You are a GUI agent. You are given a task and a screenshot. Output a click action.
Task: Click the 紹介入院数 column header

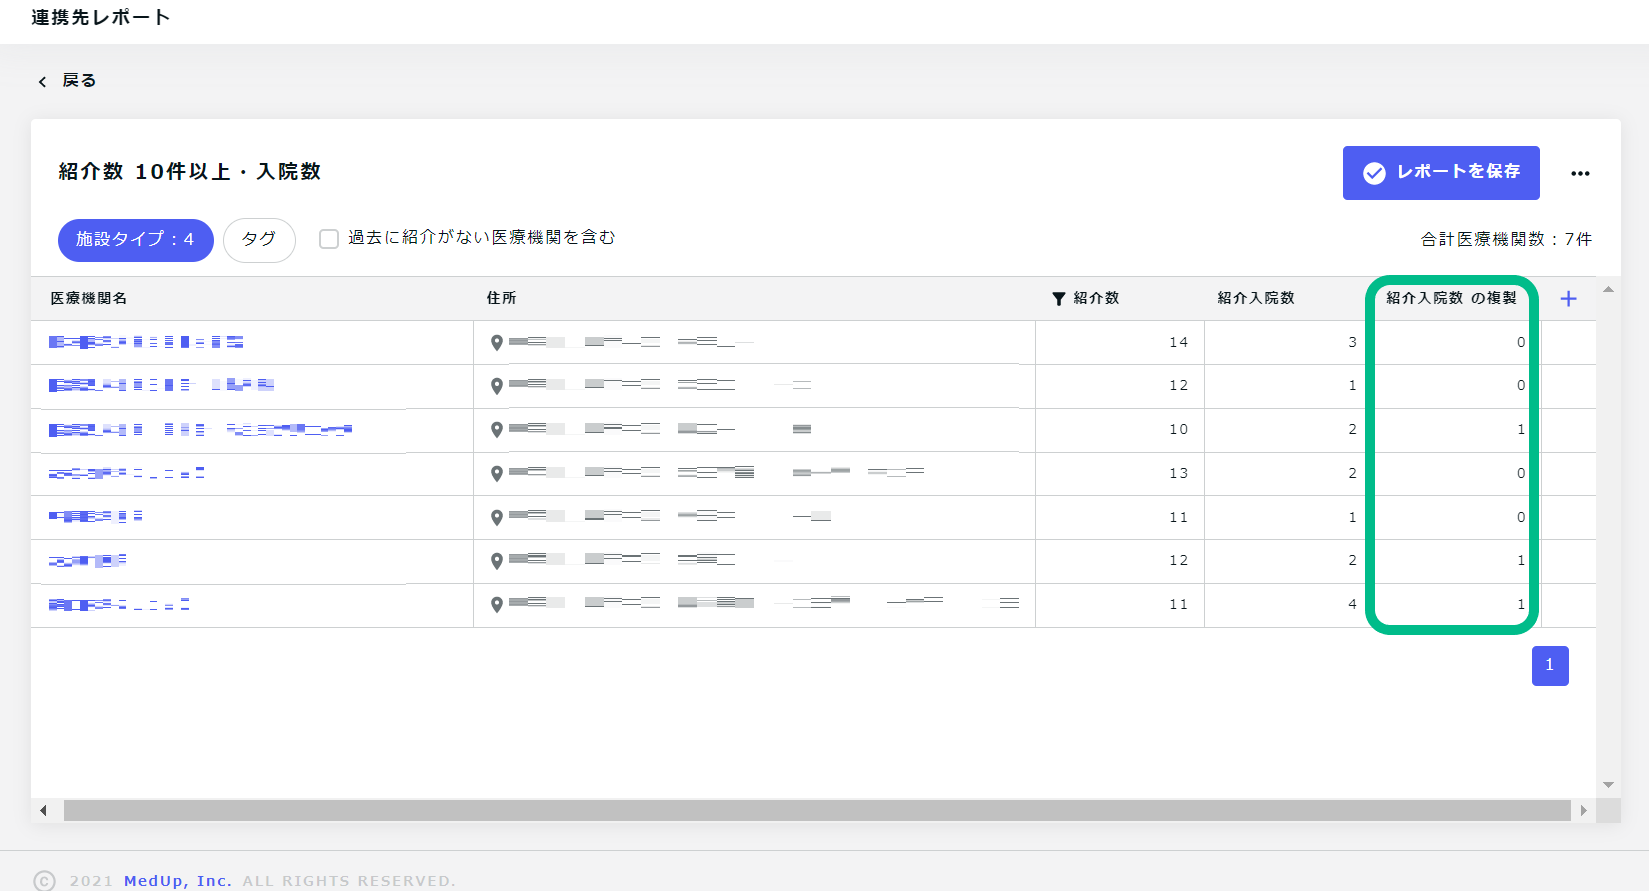pos(1256,298)
